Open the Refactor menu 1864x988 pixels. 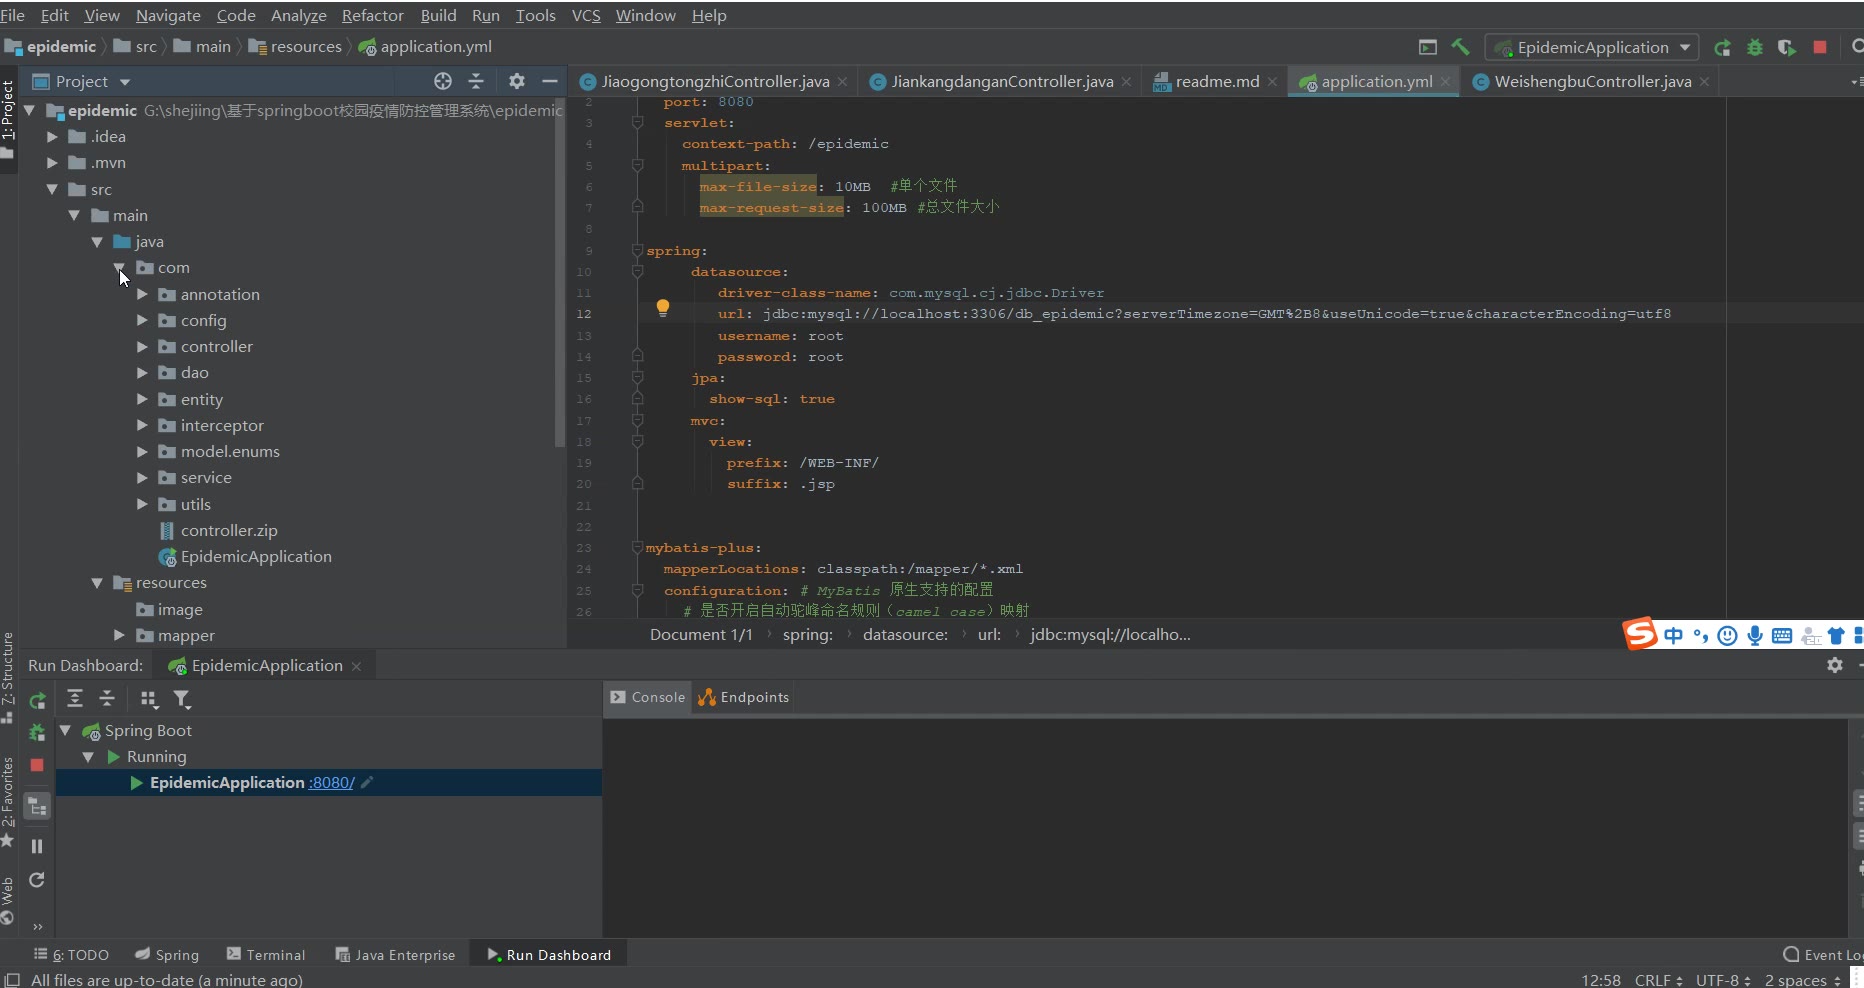tap(372, 15)
